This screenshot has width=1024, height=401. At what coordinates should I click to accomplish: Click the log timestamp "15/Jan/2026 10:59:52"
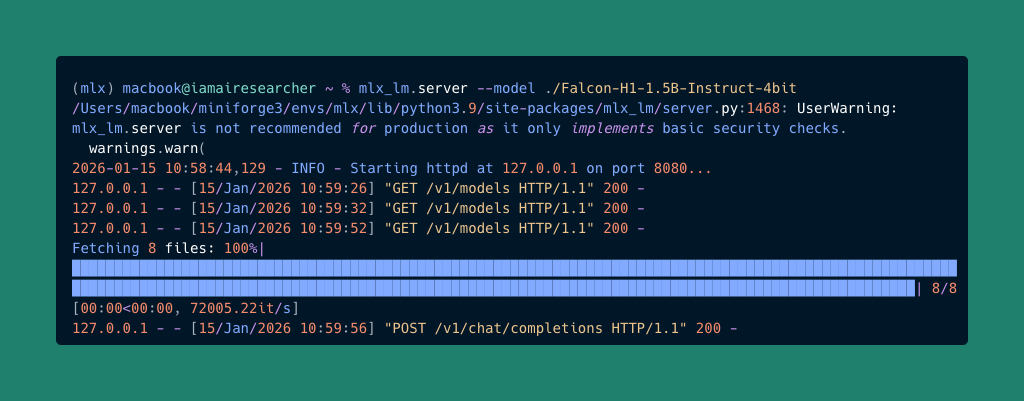tap(282, 229)
